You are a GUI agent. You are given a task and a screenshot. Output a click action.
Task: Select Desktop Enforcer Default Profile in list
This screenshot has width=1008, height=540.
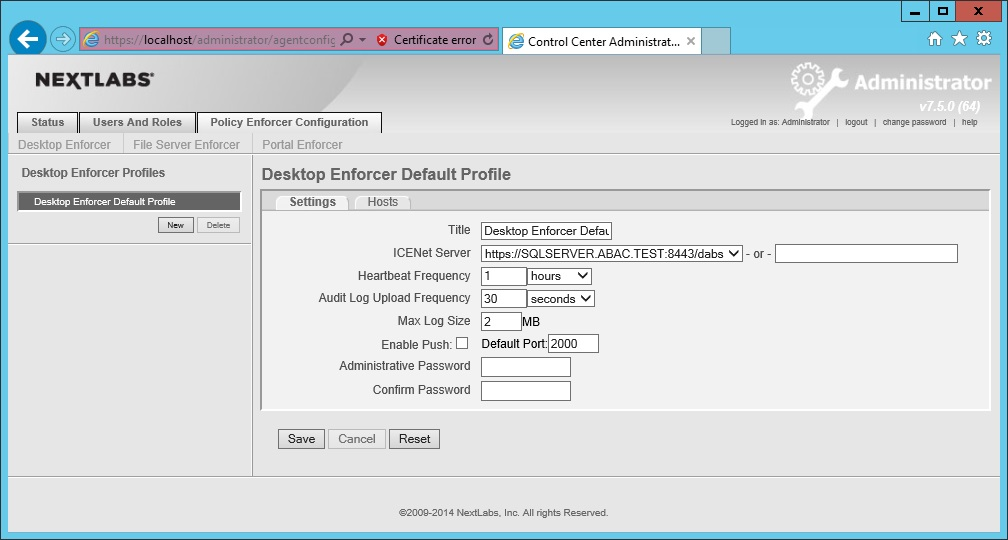pyautogui.click(x=129, y=202)
